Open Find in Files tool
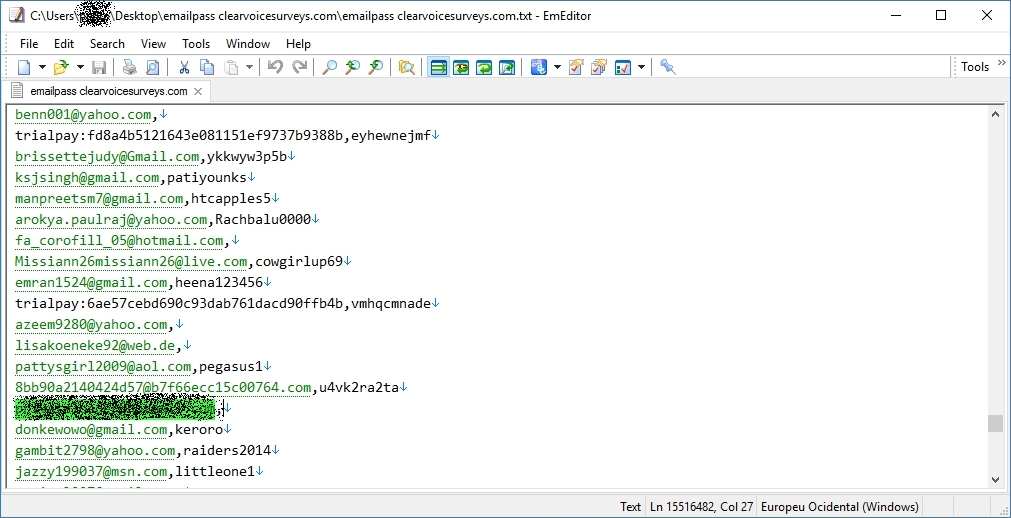 [x=406, y=67]
